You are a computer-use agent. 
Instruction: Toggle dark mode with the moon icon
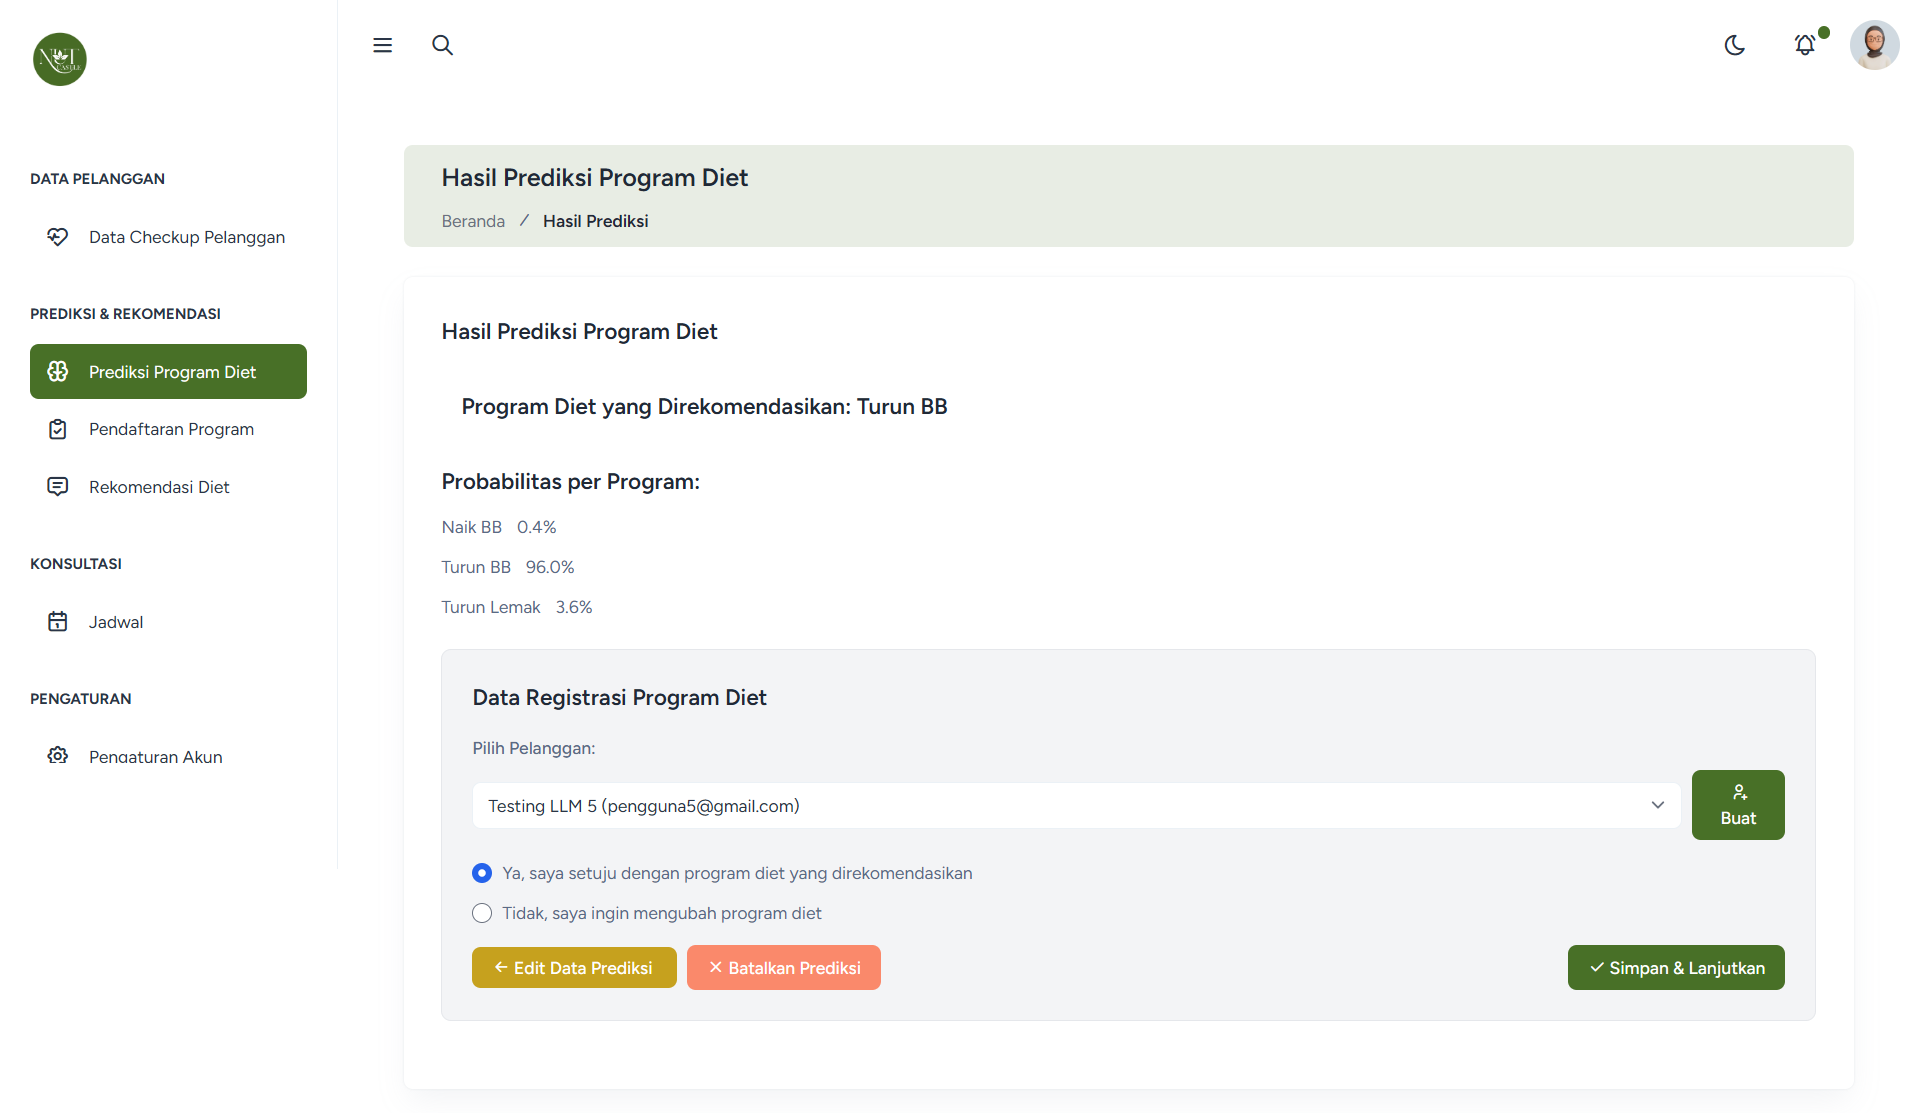tap(1735, 45)
